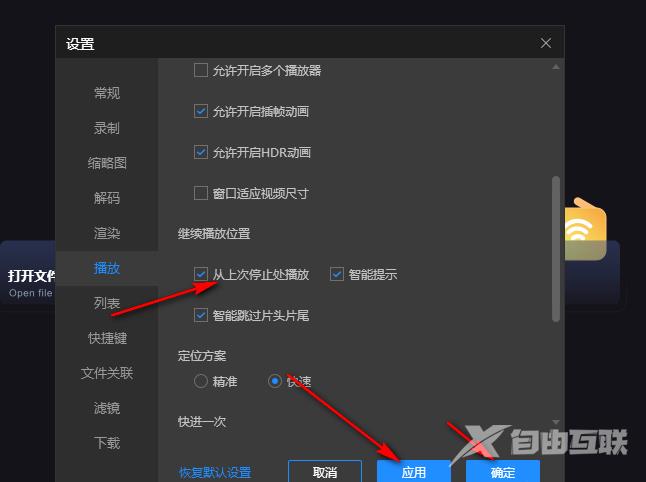Click the 继续播放位置 section heading
The height and width of the screenshot is (482, 646).
pyautogui.click(x=214, y=234)
